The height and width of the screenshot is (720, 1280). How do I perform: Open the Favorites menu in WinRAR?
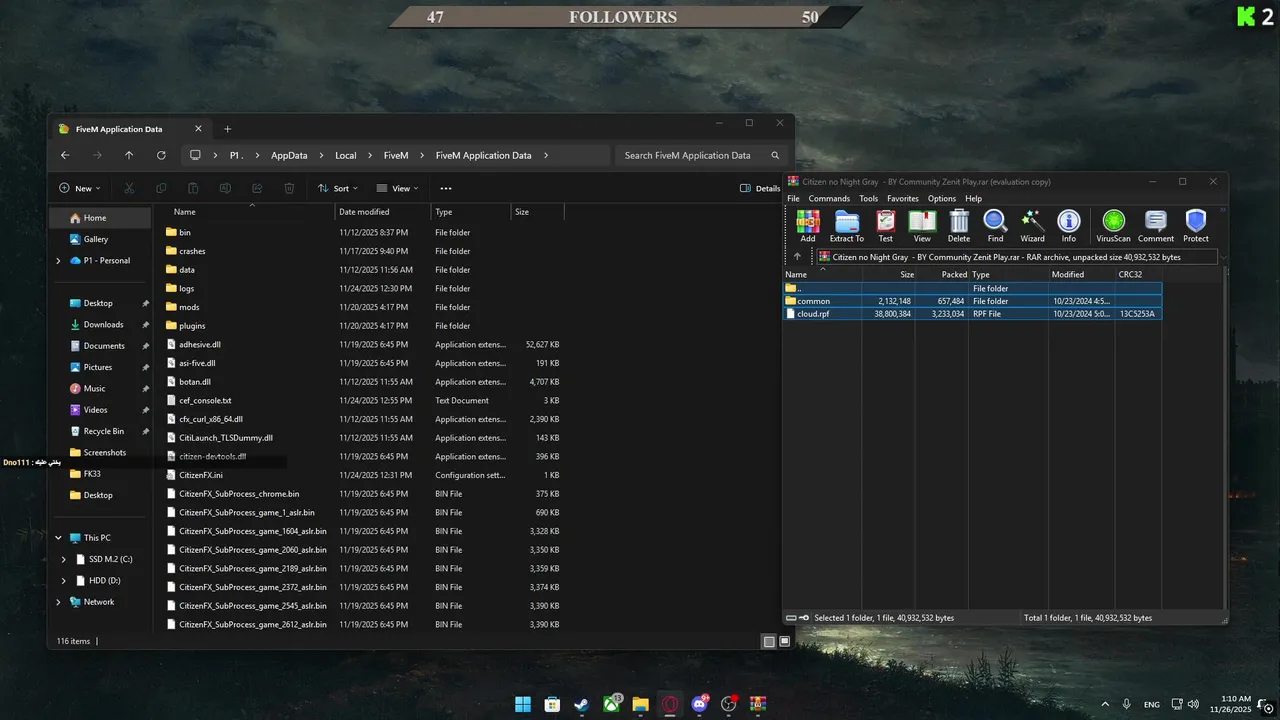pos(902,198)
